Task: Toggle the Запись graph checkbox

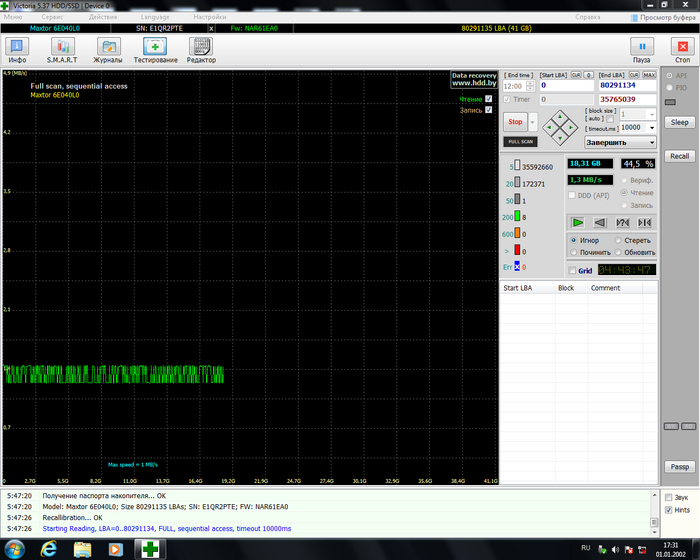Action: pyautogui.click(x=488, y=110)
